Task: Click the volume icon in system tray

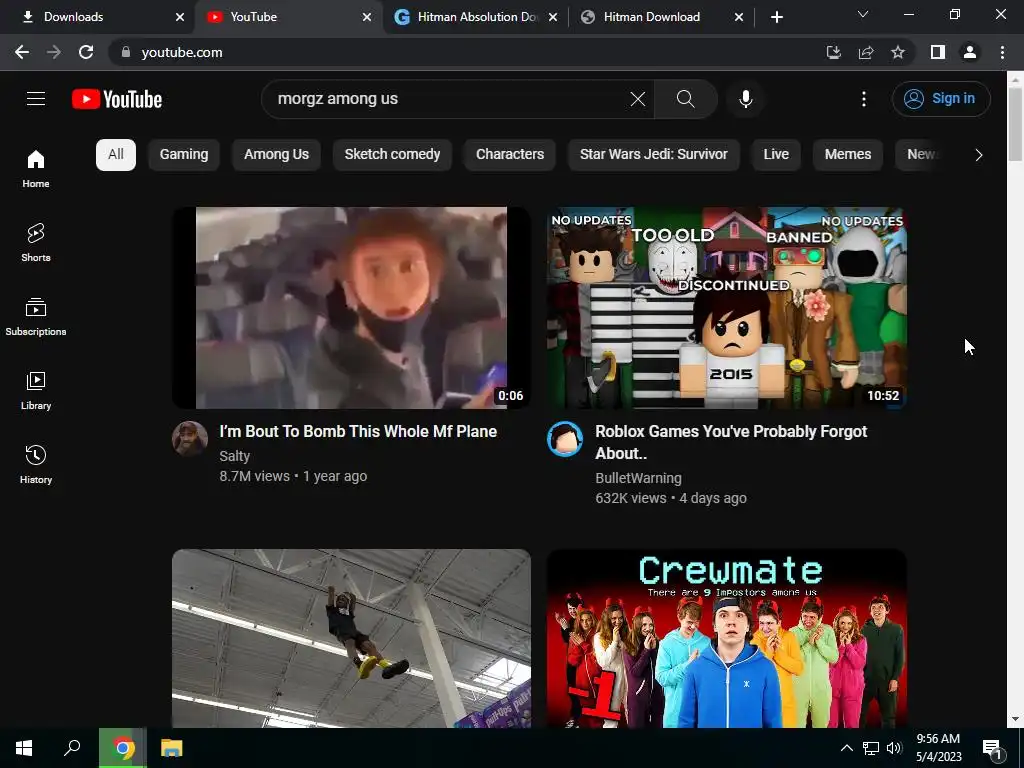Action: click(894, 748)
